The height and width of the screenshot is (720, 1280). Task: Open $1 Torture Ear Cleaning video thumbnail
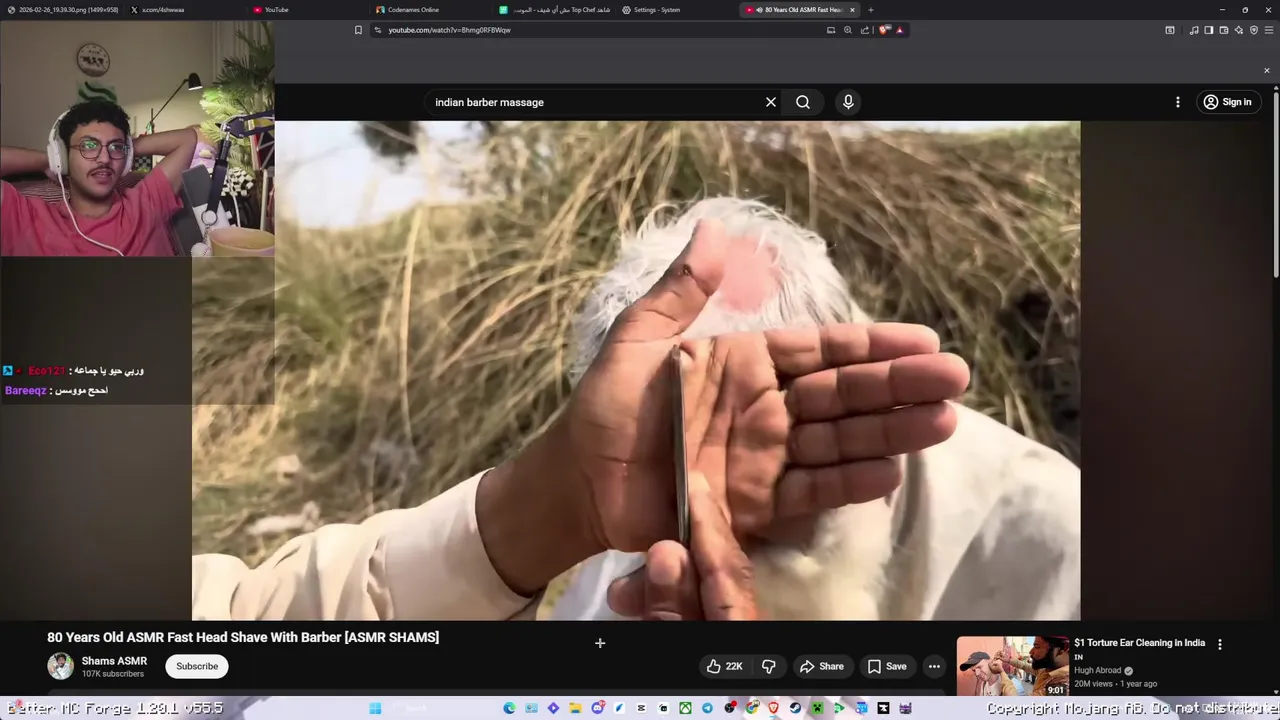(x=1012, y=666)
